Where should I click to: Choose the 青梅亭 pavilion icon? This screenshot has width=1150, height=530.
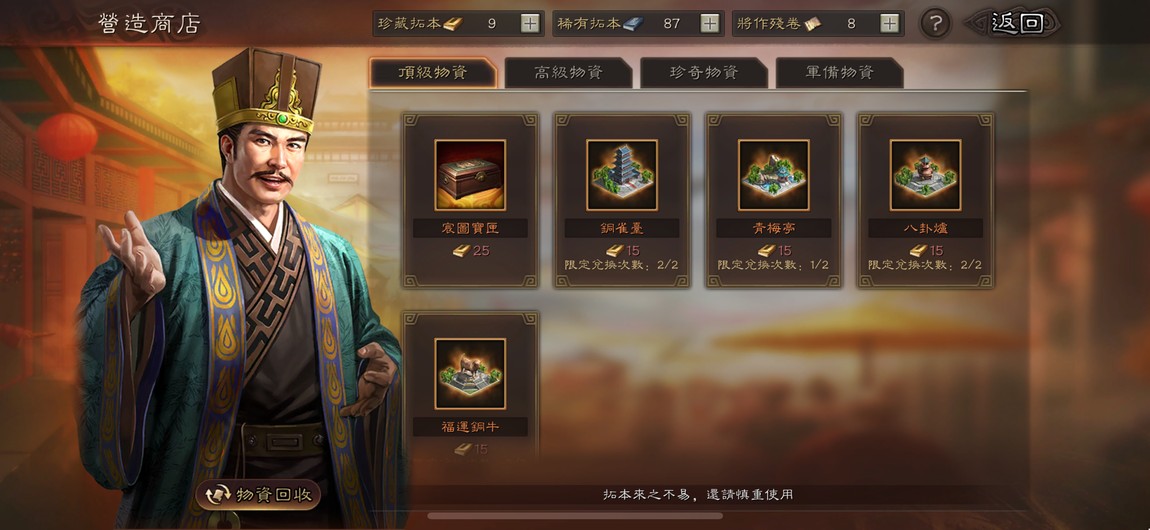pos(774,175)
